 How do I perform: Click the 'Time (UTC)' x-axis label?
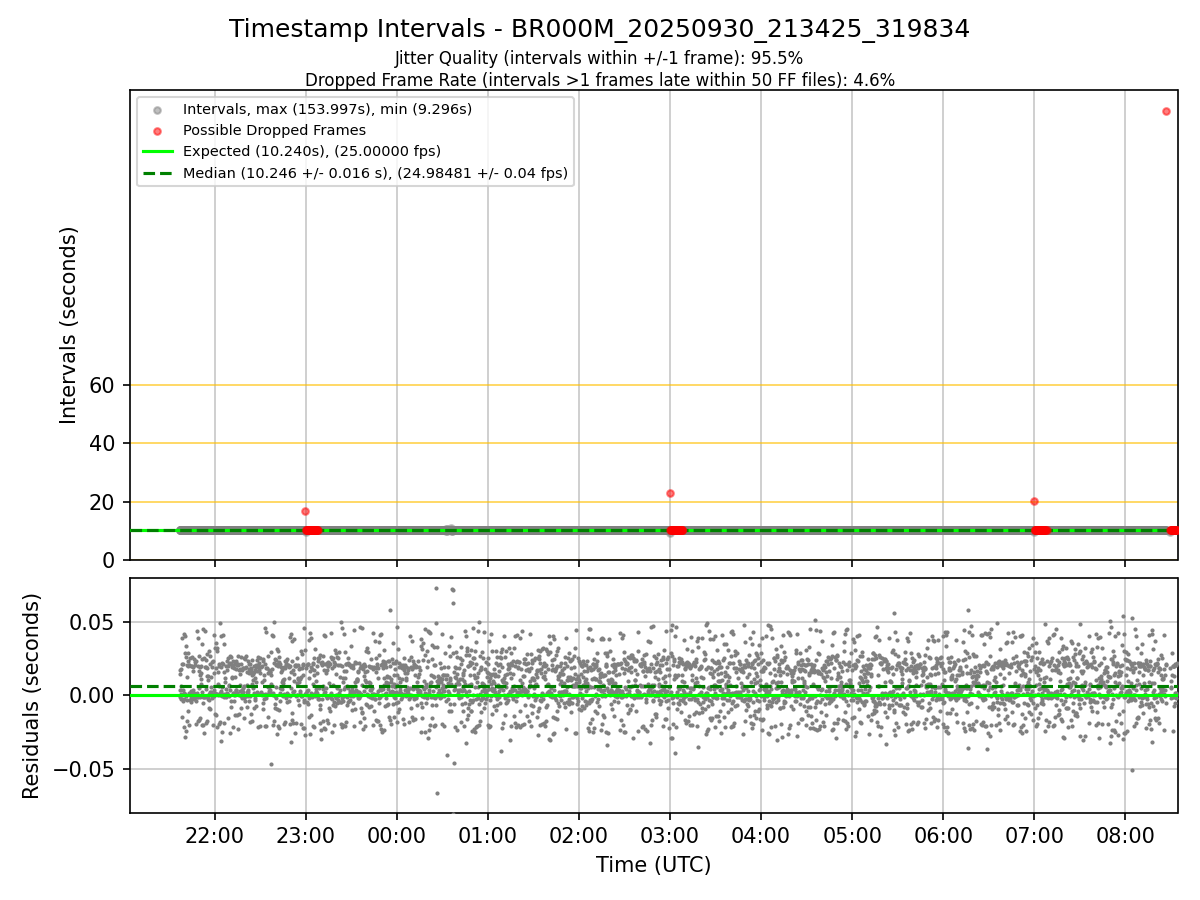pyautogui.click(x=654, y=865)
